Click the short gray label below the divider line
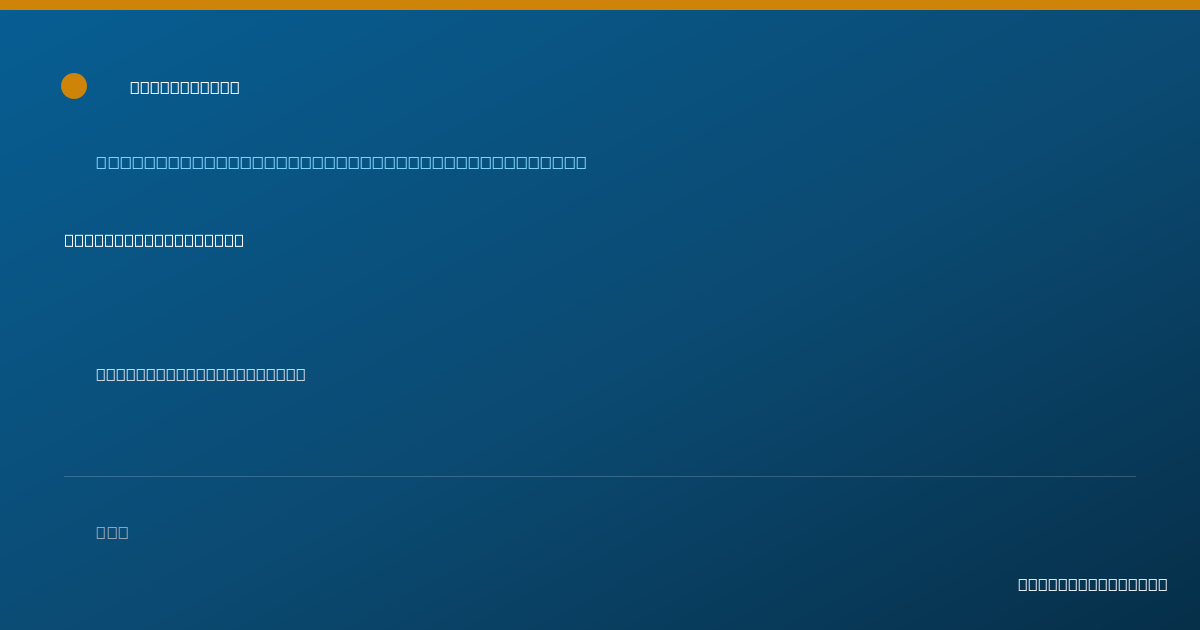 [112, 532]
